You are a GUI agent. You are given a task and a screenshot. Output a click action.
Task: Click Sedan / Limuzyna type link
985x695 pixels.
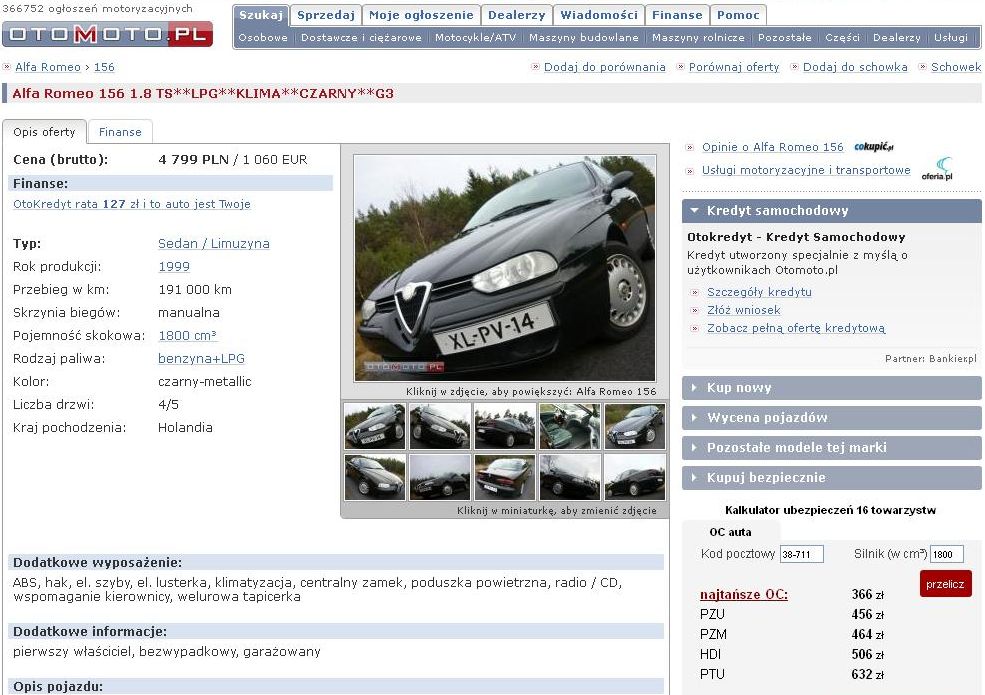click(214, 244)
